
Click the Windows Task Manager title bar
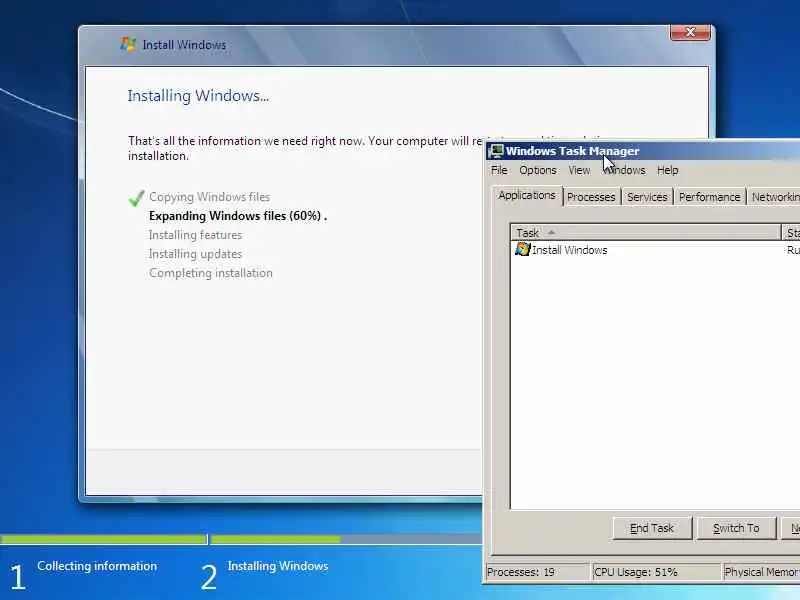644,151
